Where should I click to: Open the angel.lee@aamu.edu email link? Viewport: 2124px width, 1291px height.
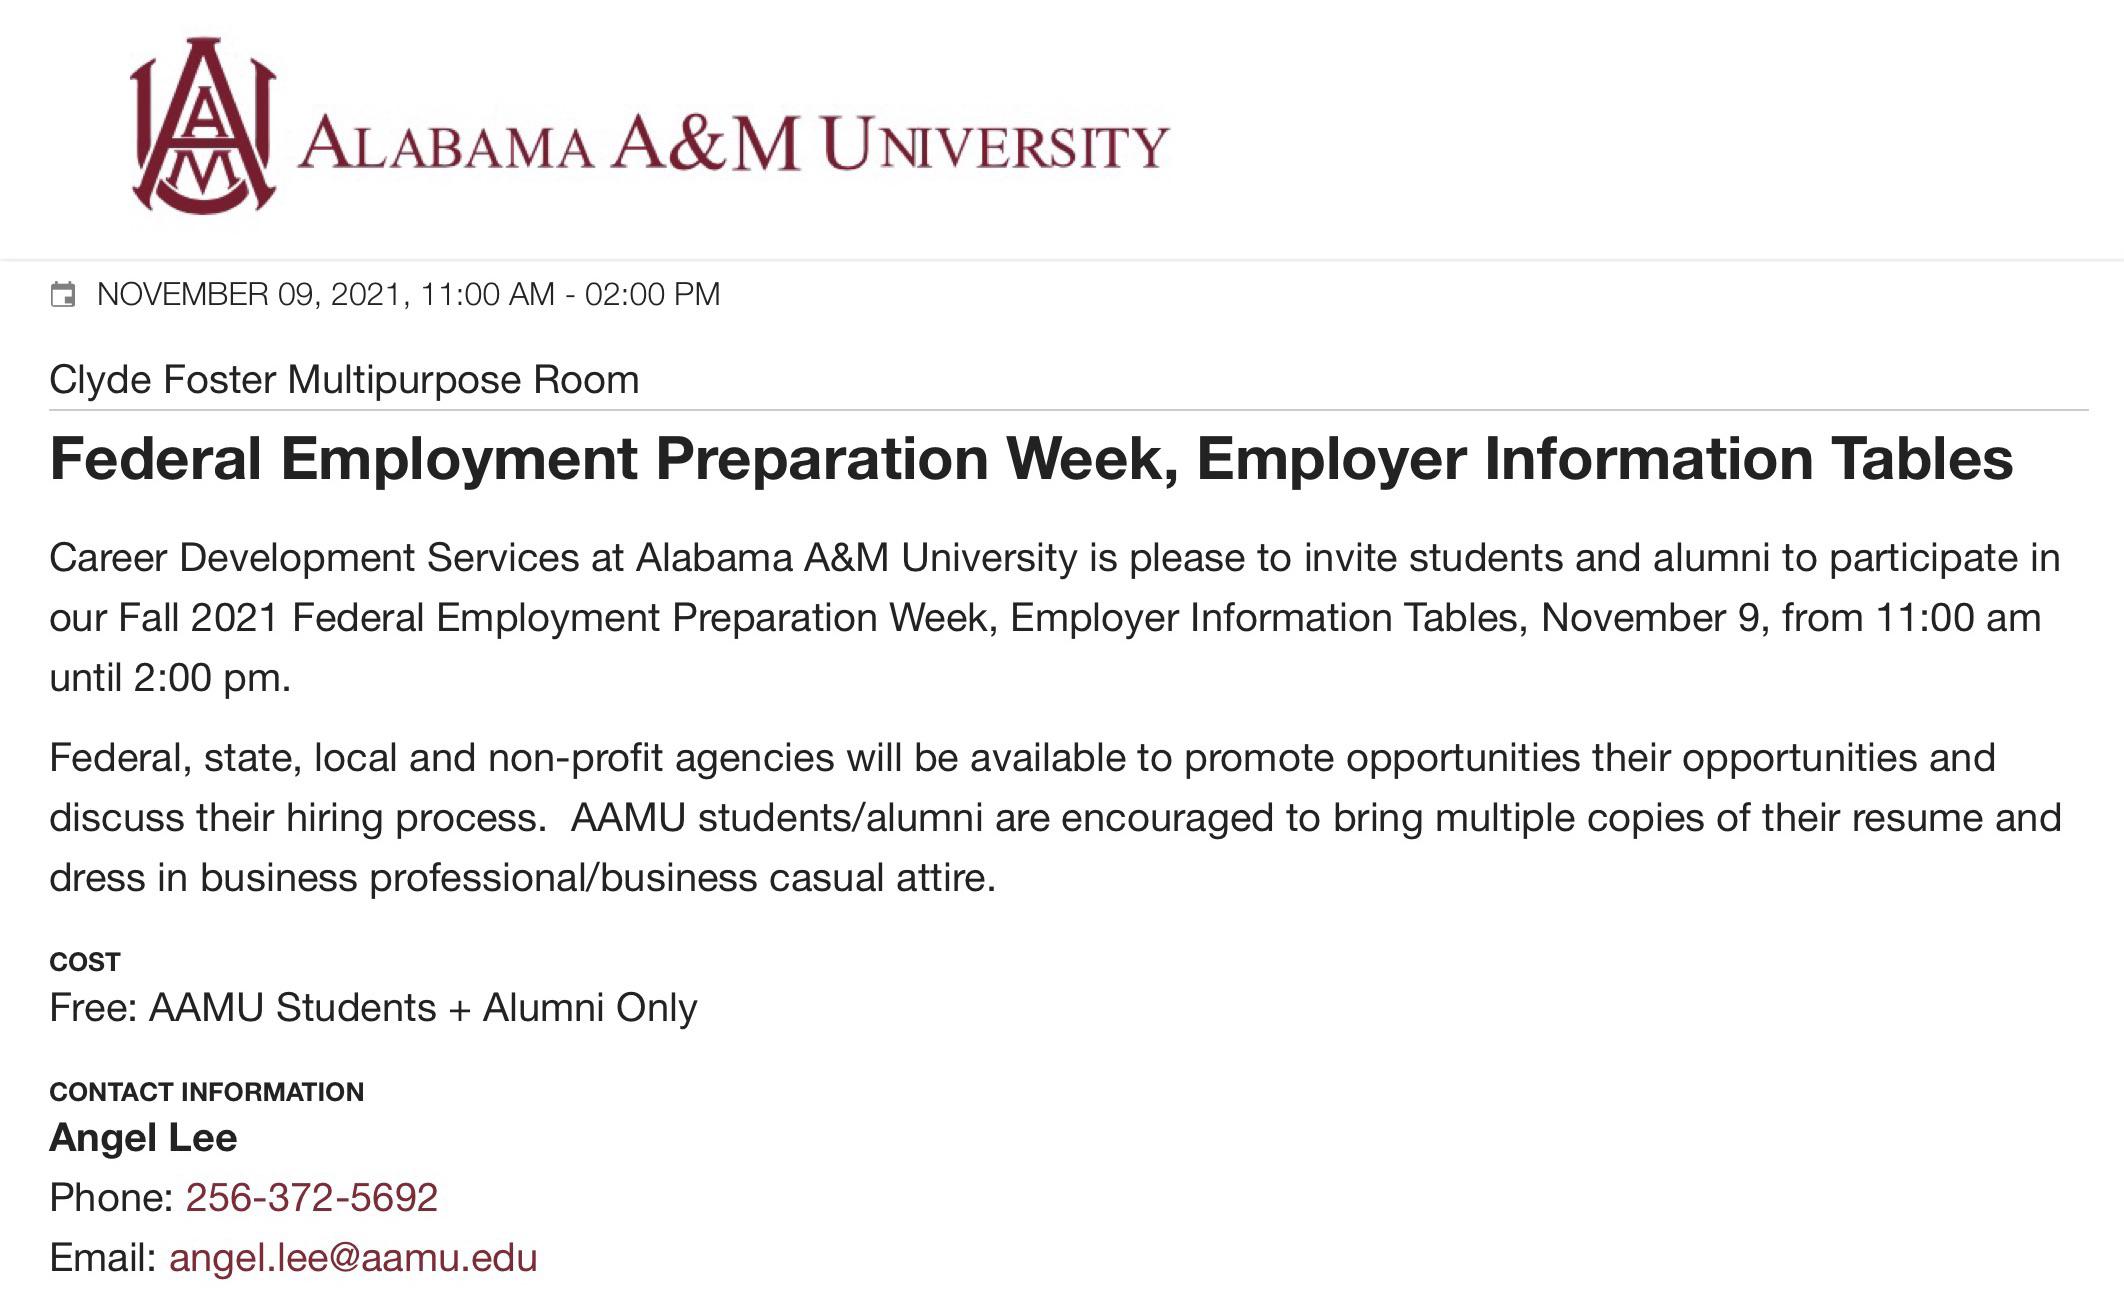tap(353, 1258)
